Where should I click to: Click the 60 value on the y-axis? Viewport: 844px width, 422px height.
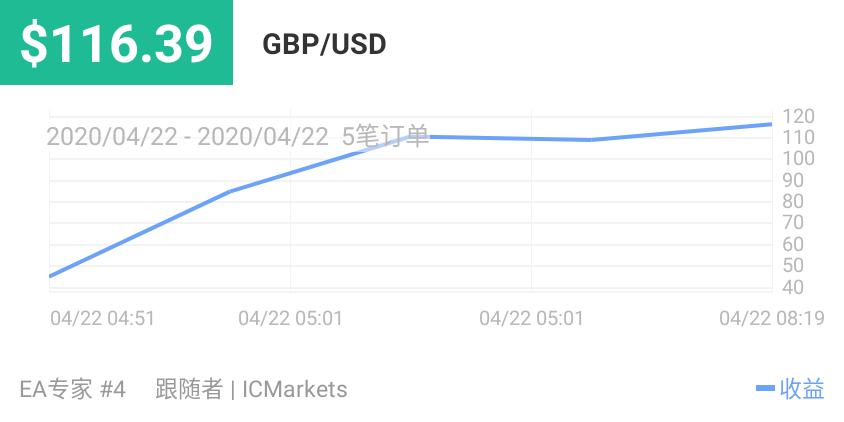[793, 244]
